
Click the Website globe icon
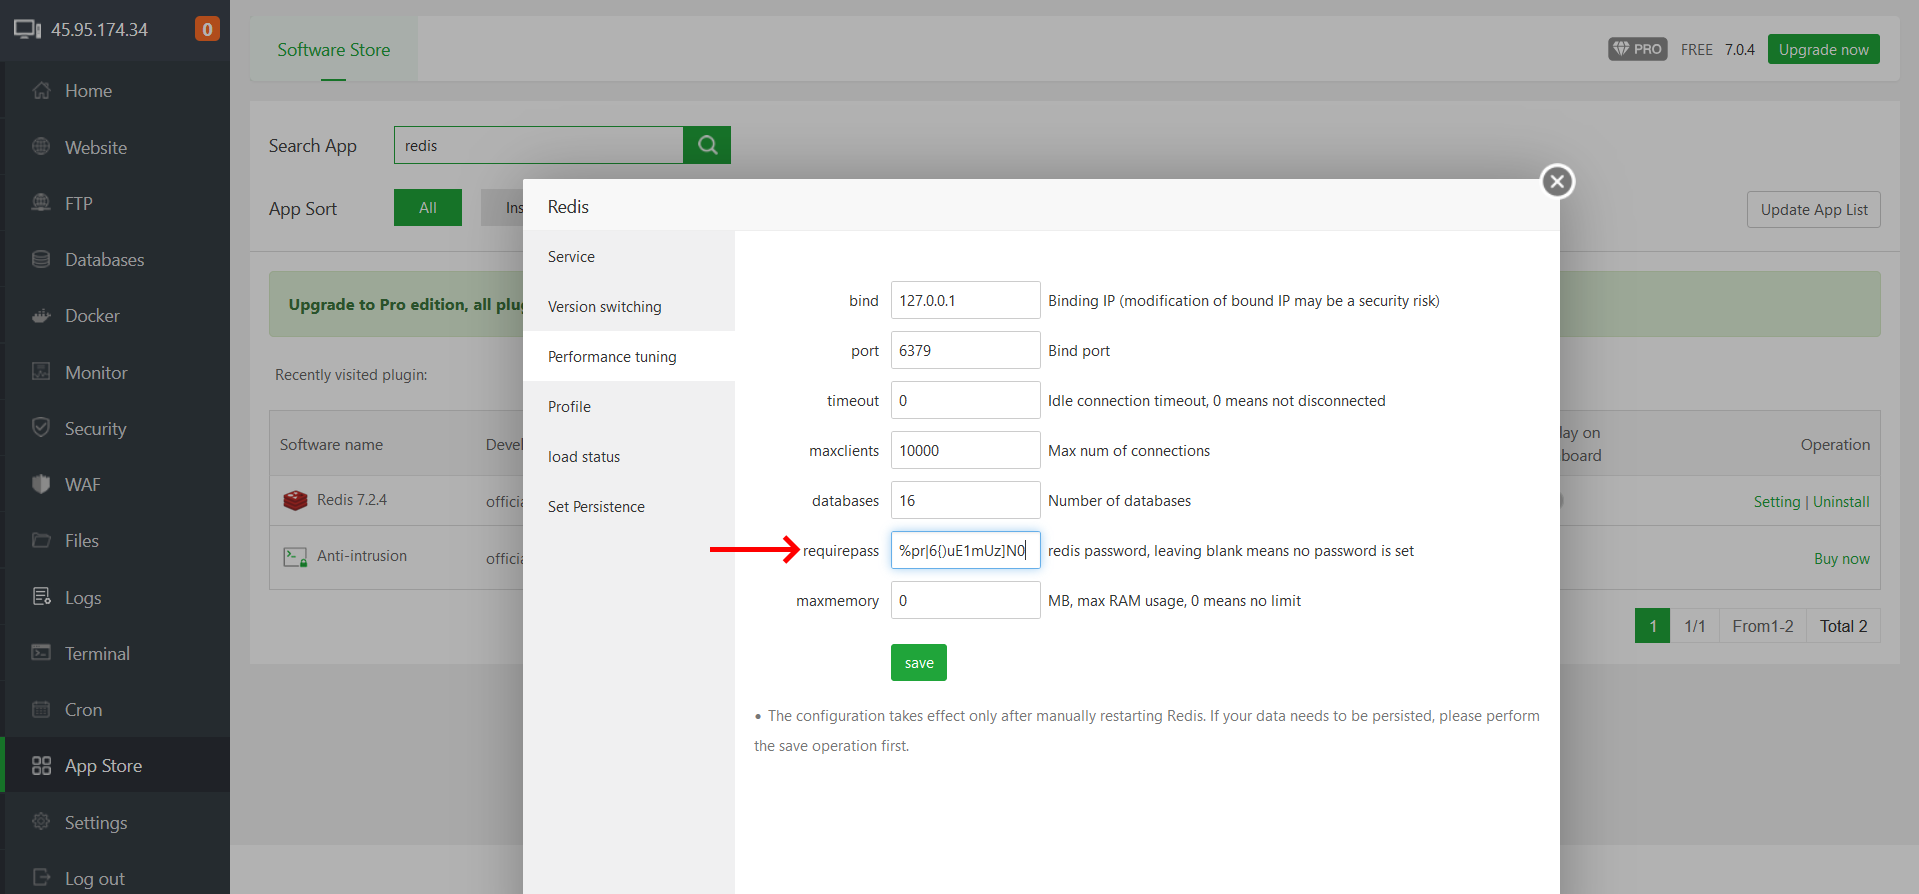click(41, 147)
